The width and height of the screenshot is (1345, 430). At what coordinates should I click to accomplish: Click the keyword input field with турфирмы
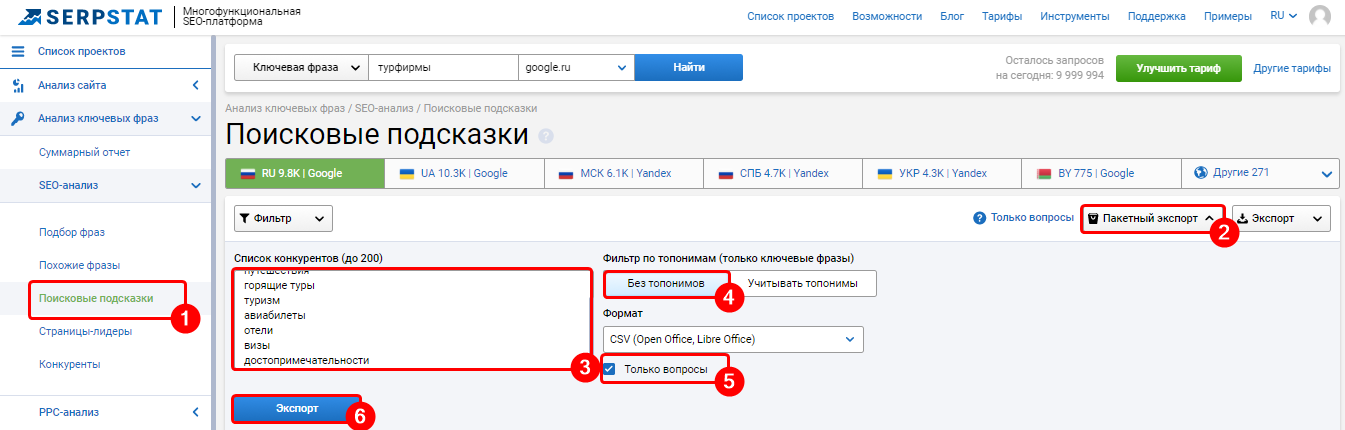click(x=443, y=67)
